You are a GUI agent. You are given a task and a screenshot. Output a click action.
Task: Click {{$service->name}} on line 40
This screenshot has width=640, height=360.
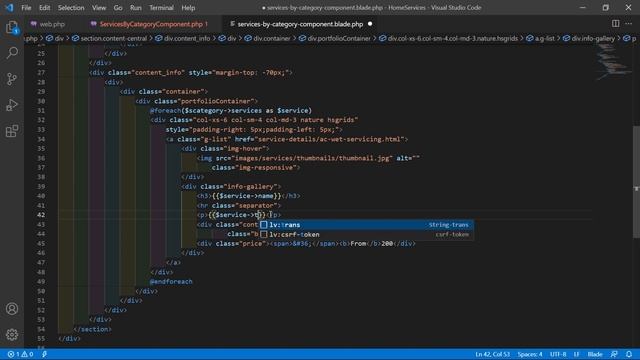coord(247,196)
